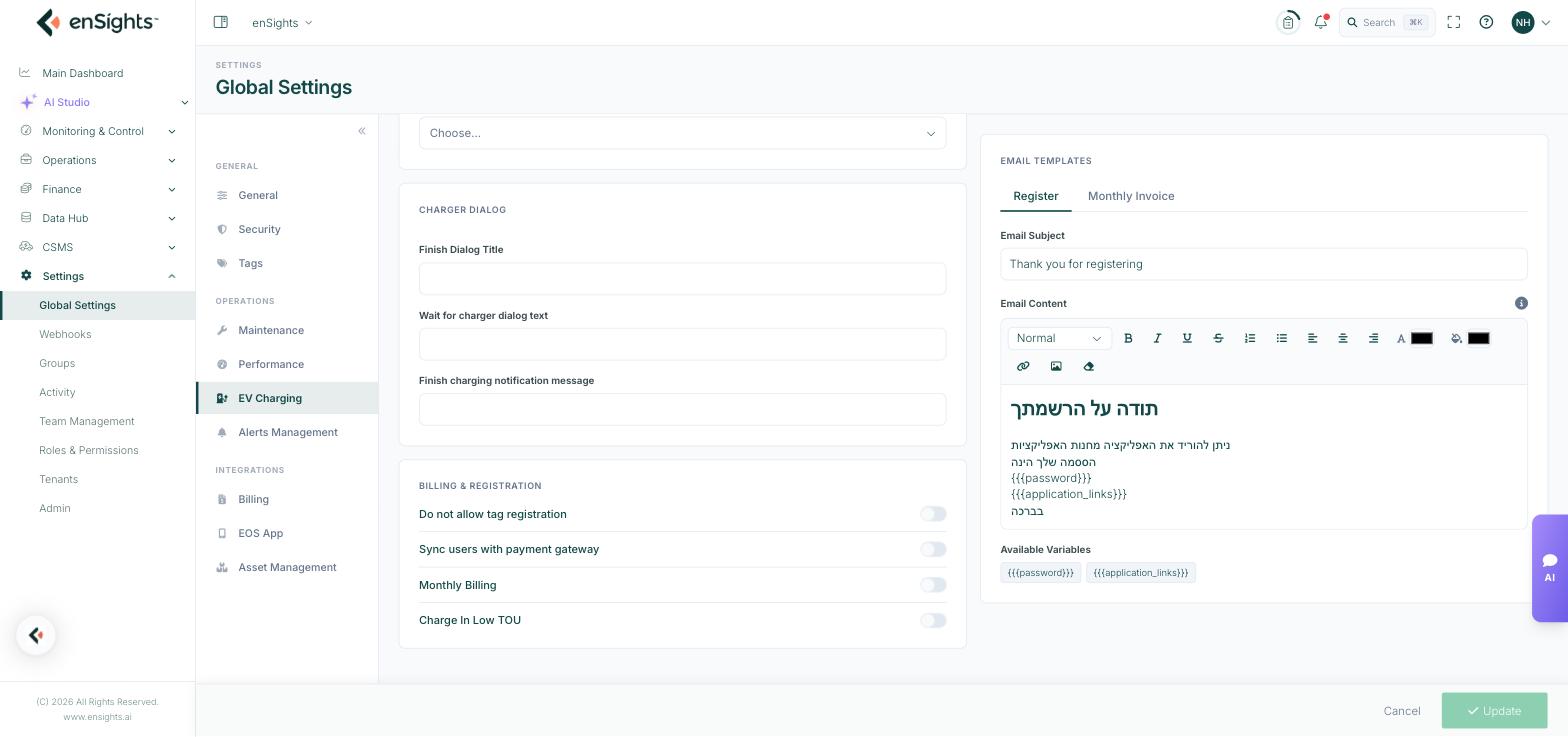Click email content info icon
Viewport: 1568px width, 737px height.
[x=1521, y=303]
